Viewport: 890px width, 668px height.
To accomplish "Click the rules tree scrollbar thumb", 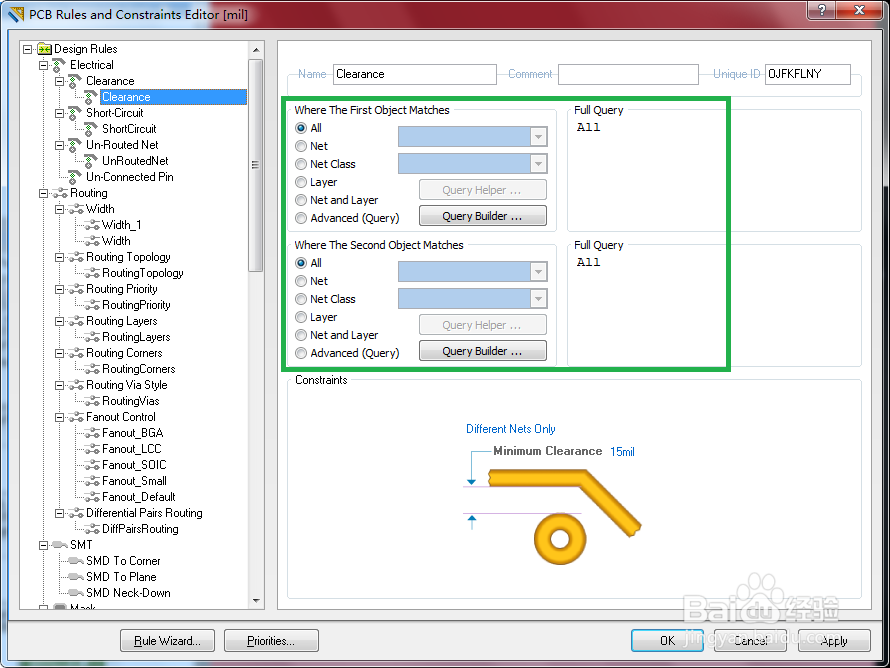I will pyautogui.click(x=255, y=165).
